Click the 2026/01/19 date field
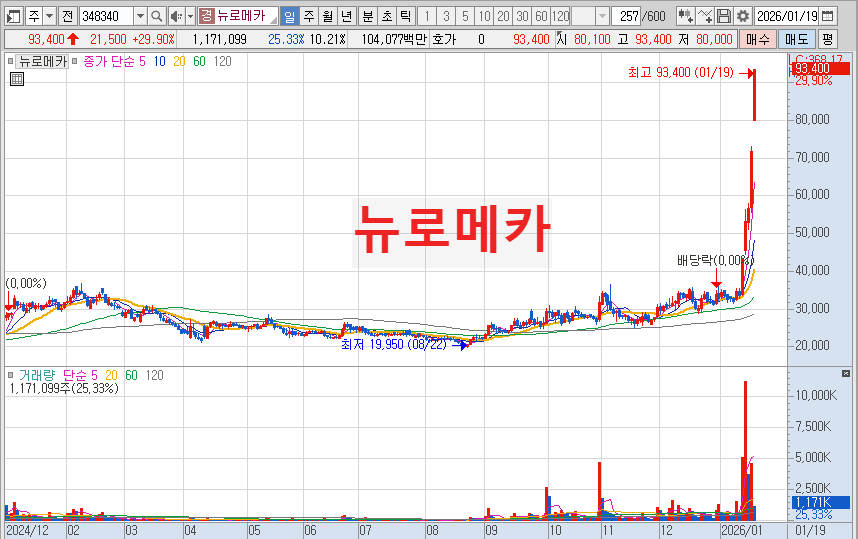Image resolution: width=858 pixels, height=539 pixels. (787, 16)
